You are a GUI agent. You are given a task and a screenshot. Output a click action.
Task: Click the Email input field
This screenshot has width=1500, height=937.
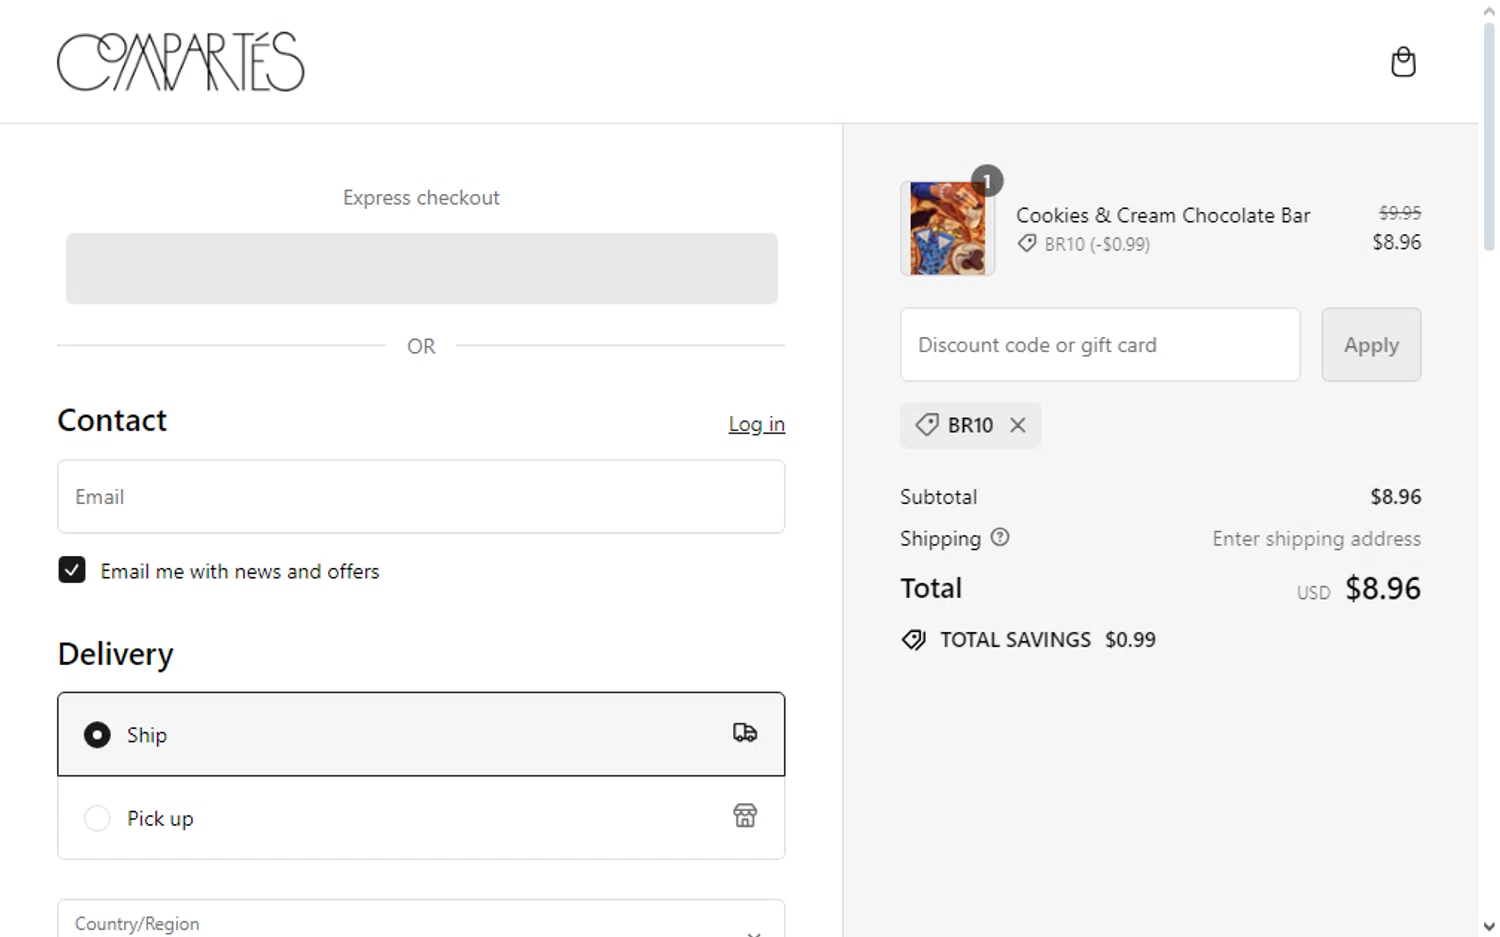421,497
